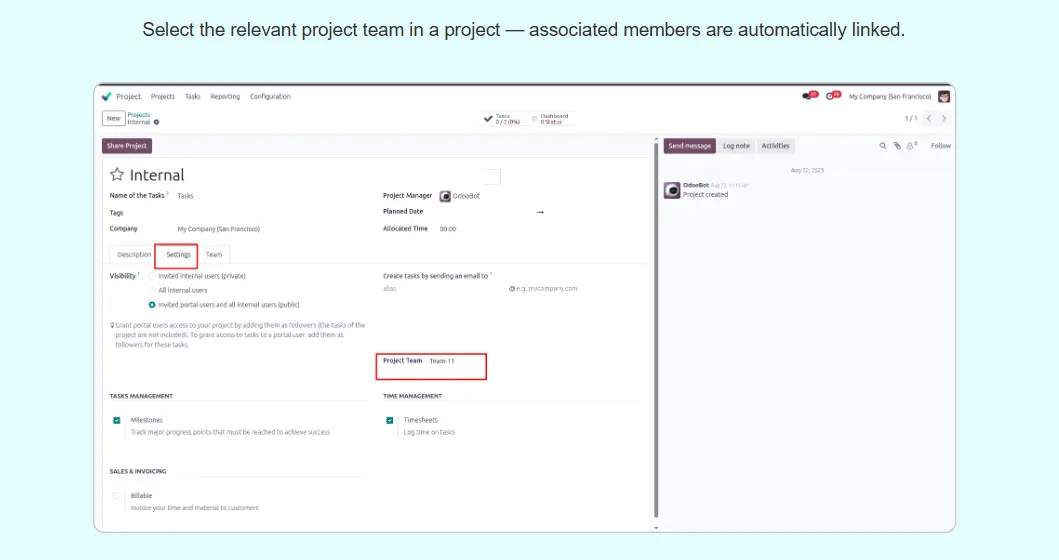Open the Configuration menu

[x=270, y=97]
